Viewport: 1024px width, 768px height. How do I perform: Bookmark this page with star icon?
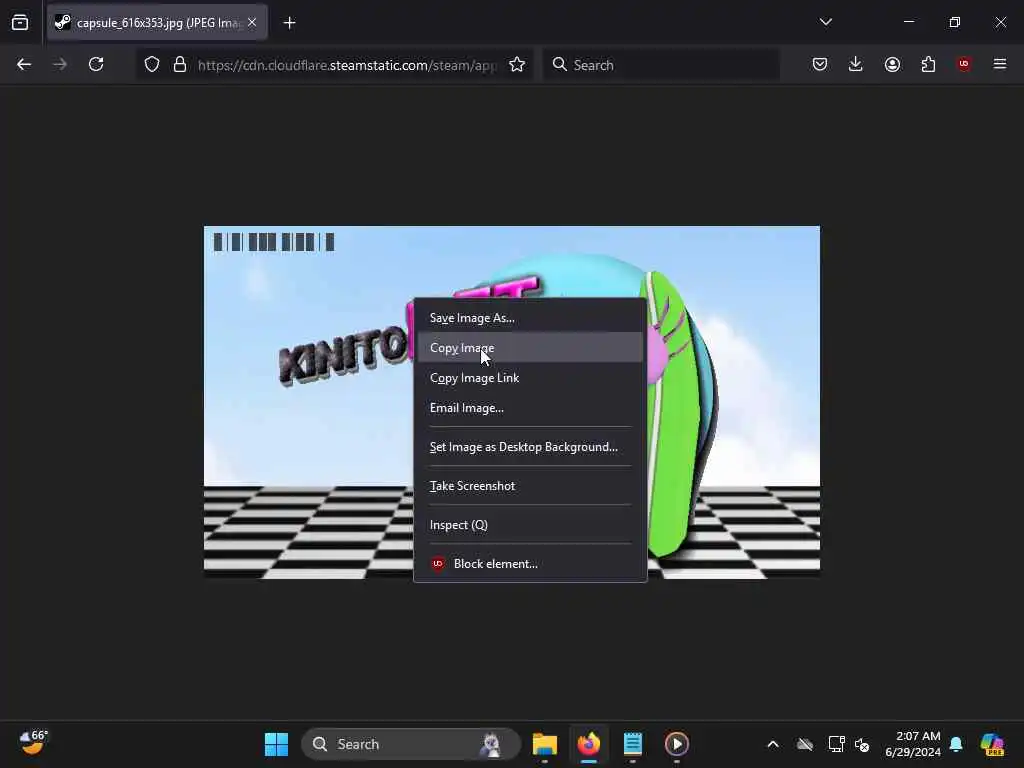tap(517, 65)
